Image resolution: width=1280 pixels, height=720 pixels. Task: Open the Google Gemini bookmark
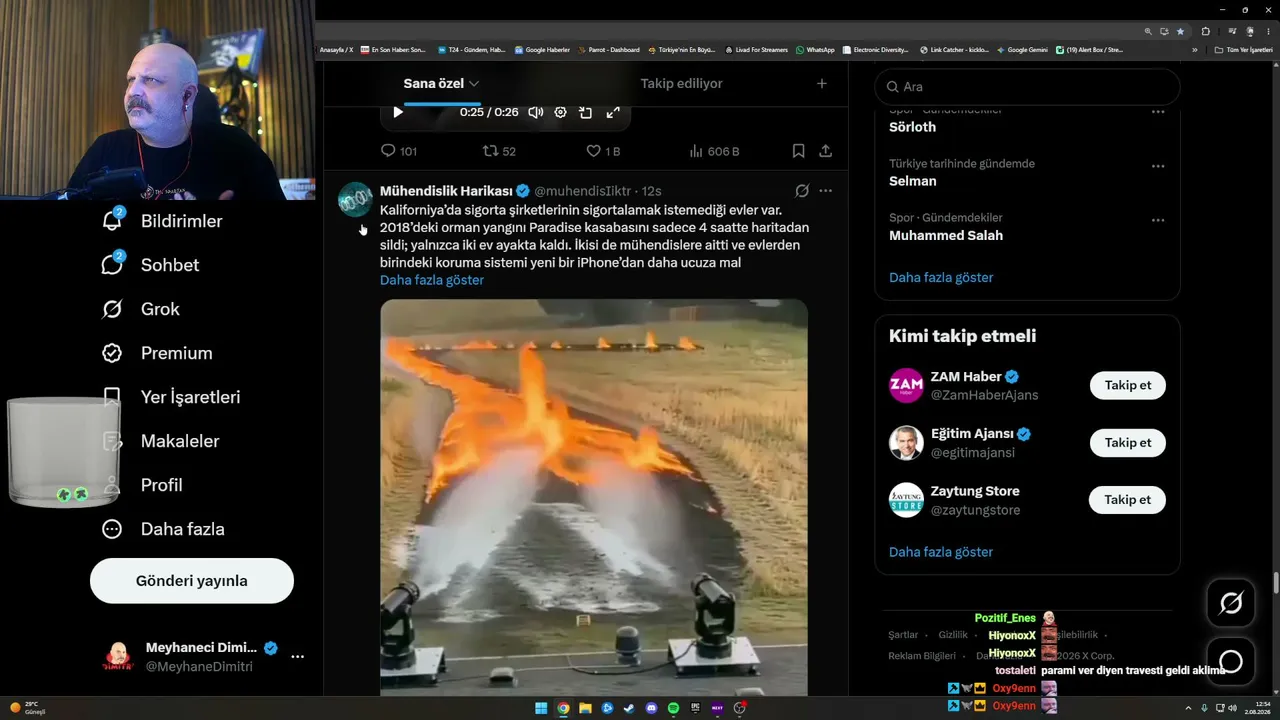pyautogui.click(x=1022, y=50)
